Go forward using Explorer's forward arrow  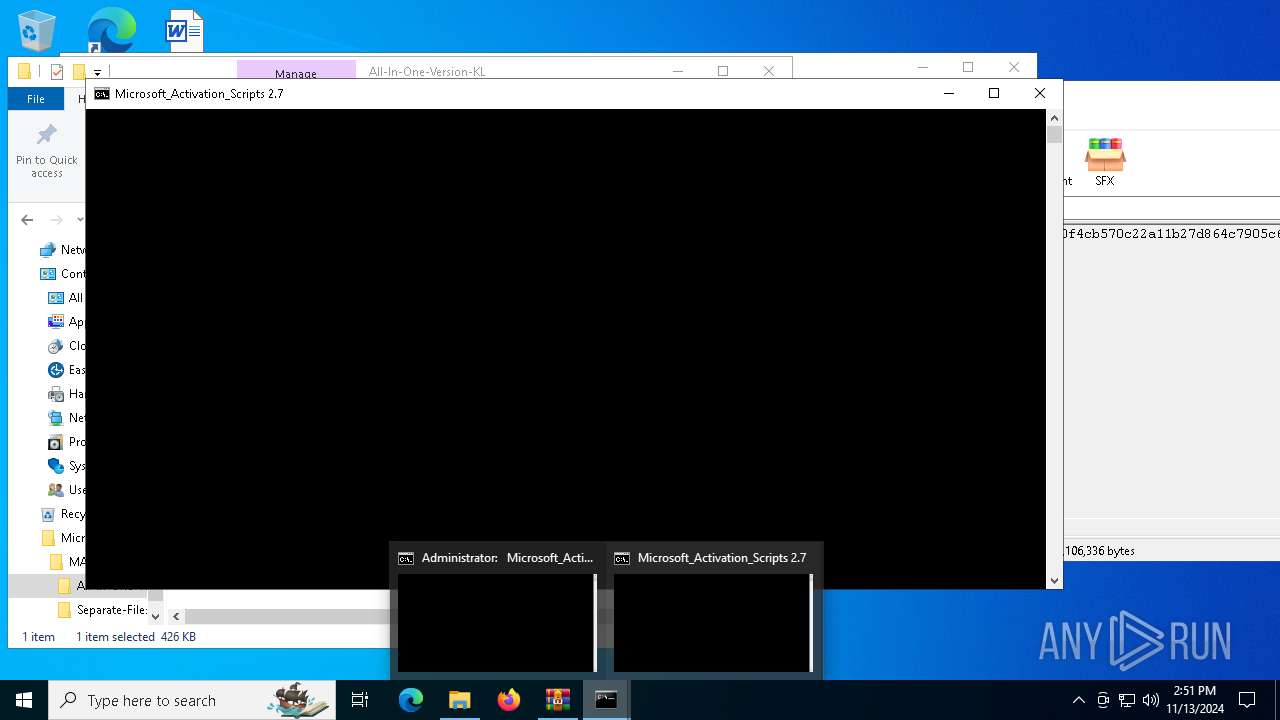coord(57,220)
